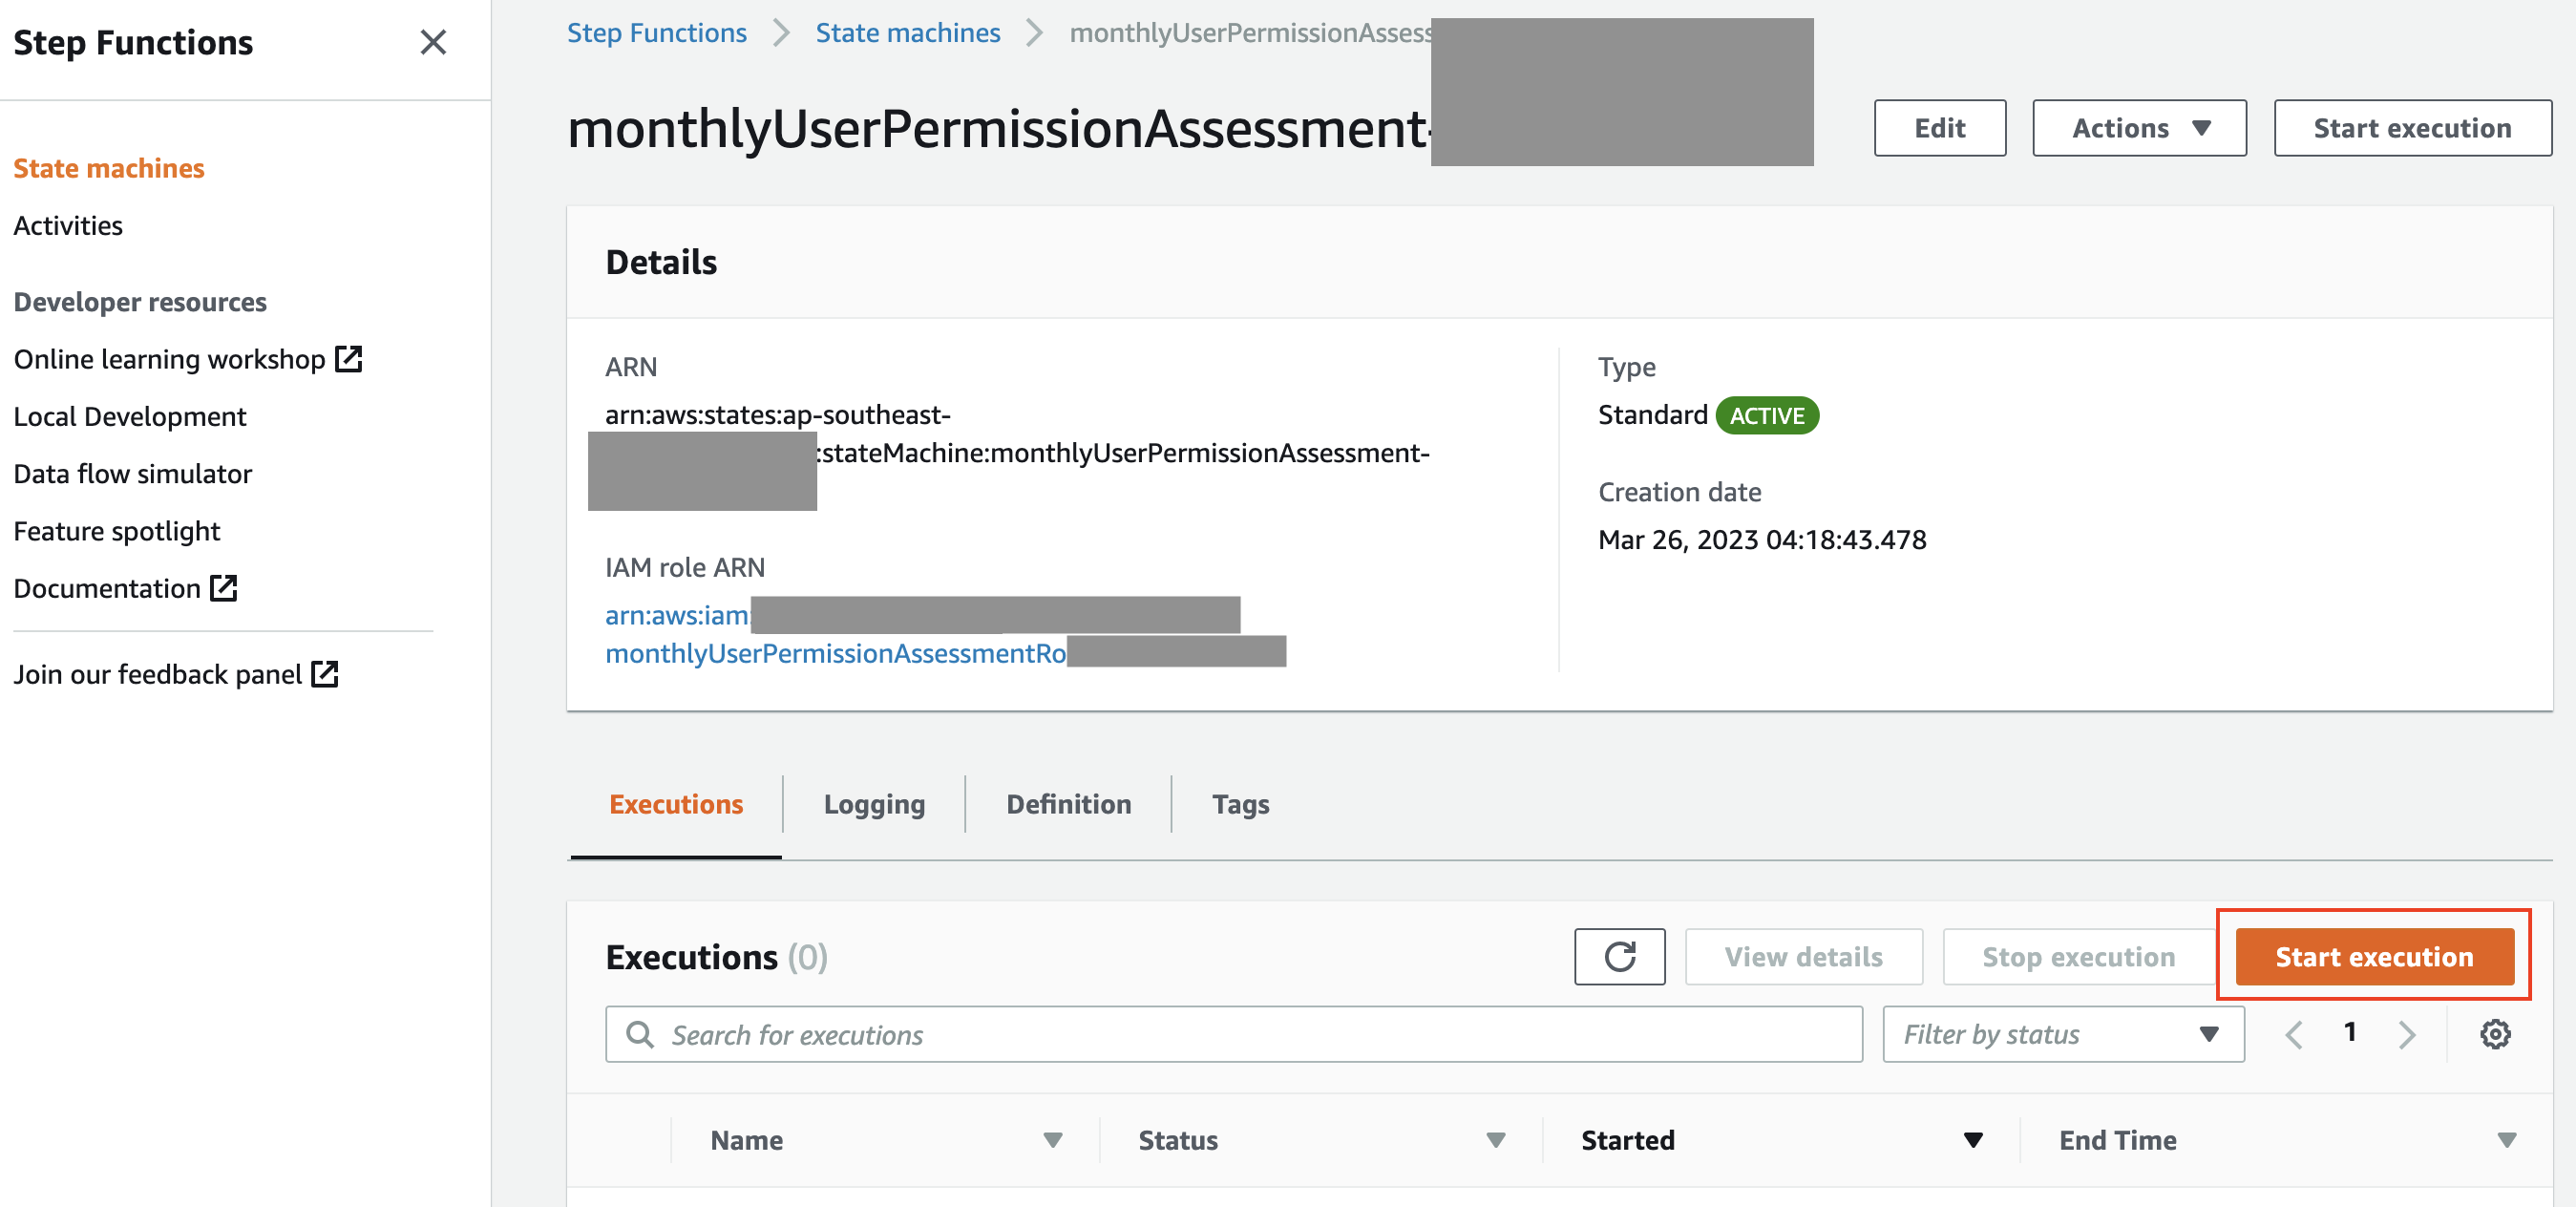Viewport: 2576px width, 1207px height.
Task: Sort by Name column arrow
Action: [x=1052, y=1140]
